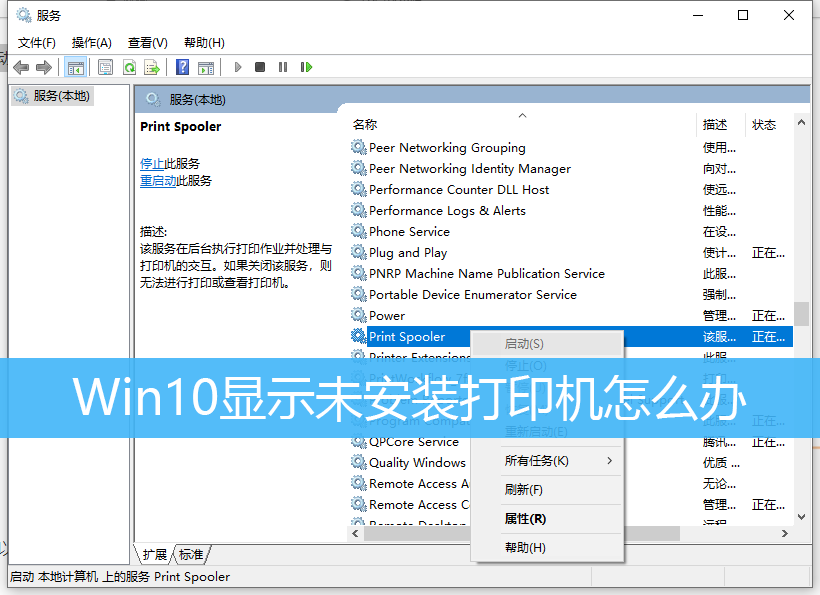Click the 重启动 service link
Image resolution: width=820 pixels, height=595 pixels.
(158, 181)
